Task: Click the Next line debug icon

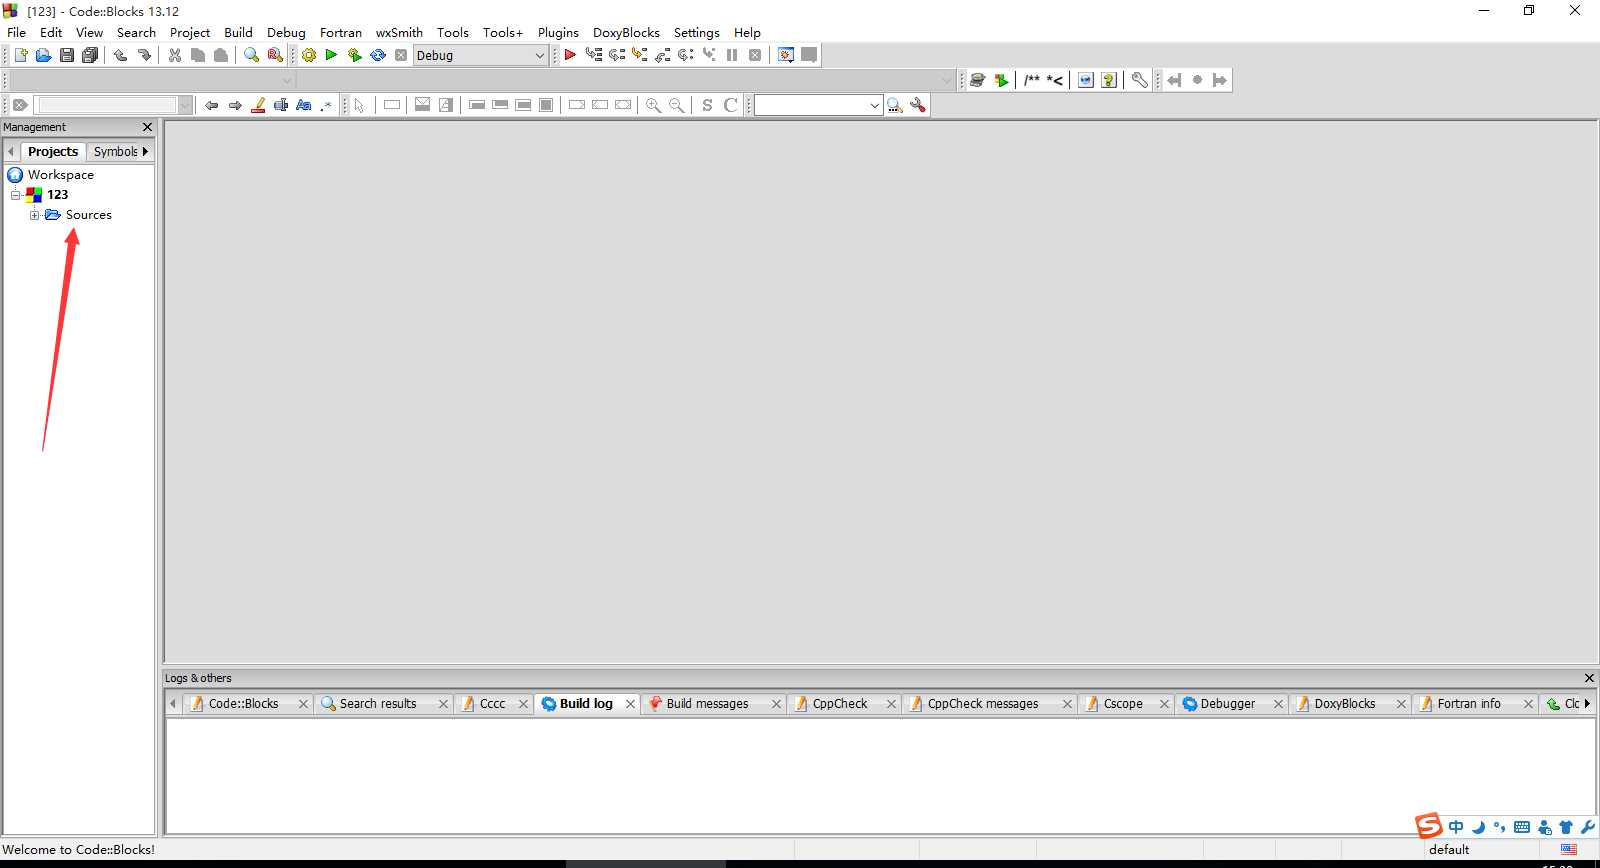Action: (x=617, y=55)
